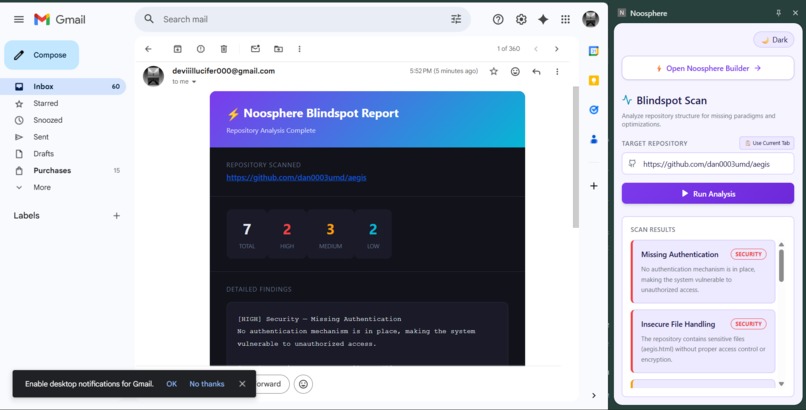Open the Gemini sparkle icon
This screenshot has height=410, width=806.
[543, 20]
